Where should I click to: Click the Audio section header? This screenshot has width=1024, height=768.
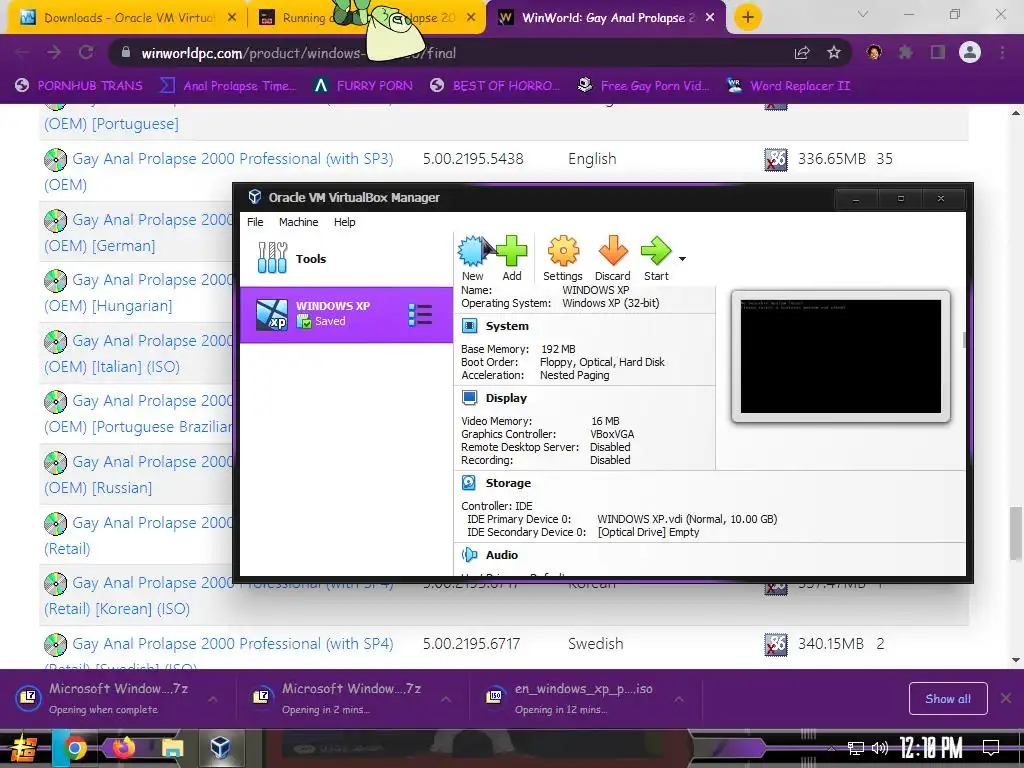pyautogui.click(x=502, y=554)
